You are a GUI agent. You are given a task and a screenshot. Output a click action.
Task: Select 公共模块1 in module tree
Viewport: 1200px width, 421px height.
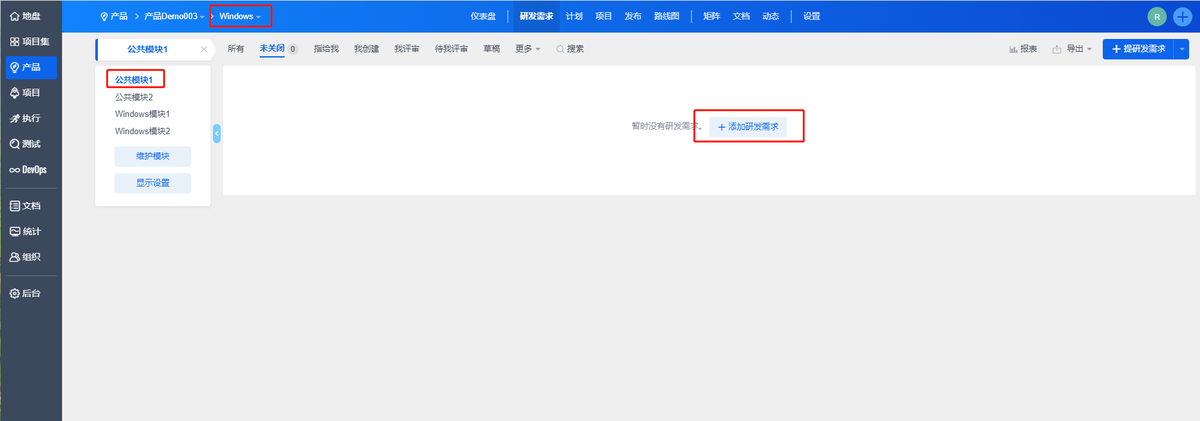(134, 79)
